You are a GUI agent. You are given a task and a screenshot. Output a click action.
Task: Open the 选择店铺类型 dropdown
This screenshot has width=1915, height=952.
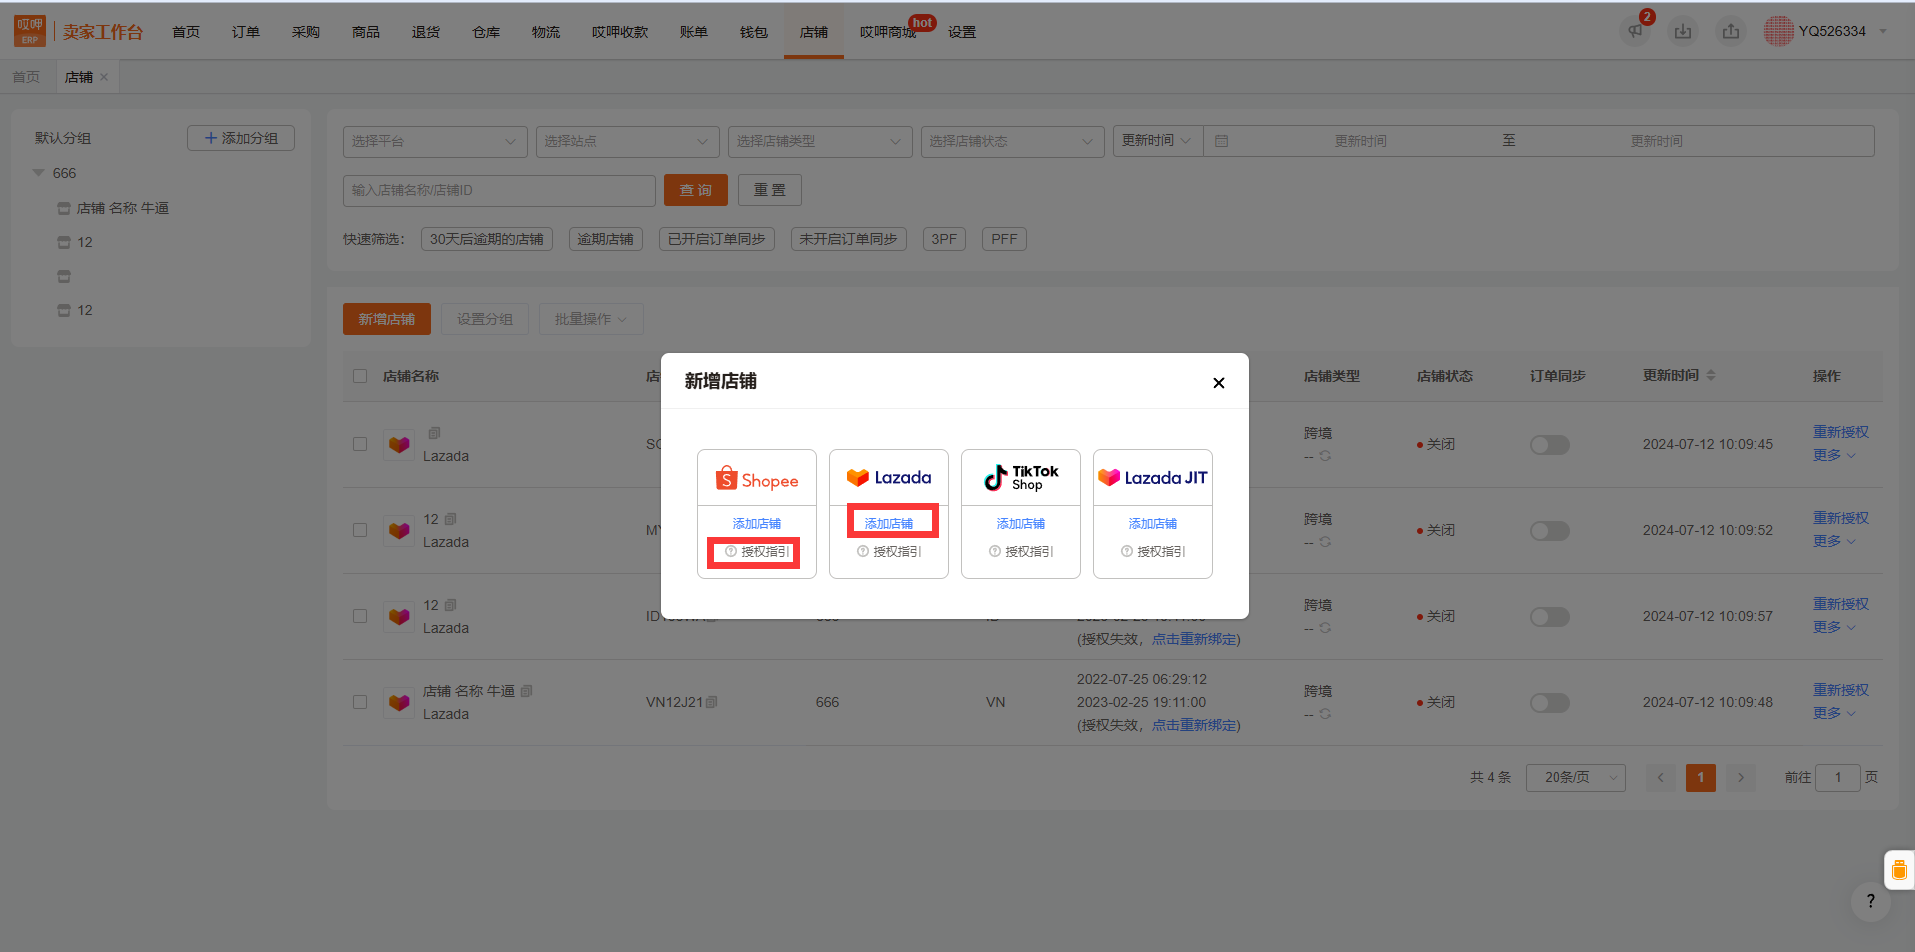click(820, 141)
